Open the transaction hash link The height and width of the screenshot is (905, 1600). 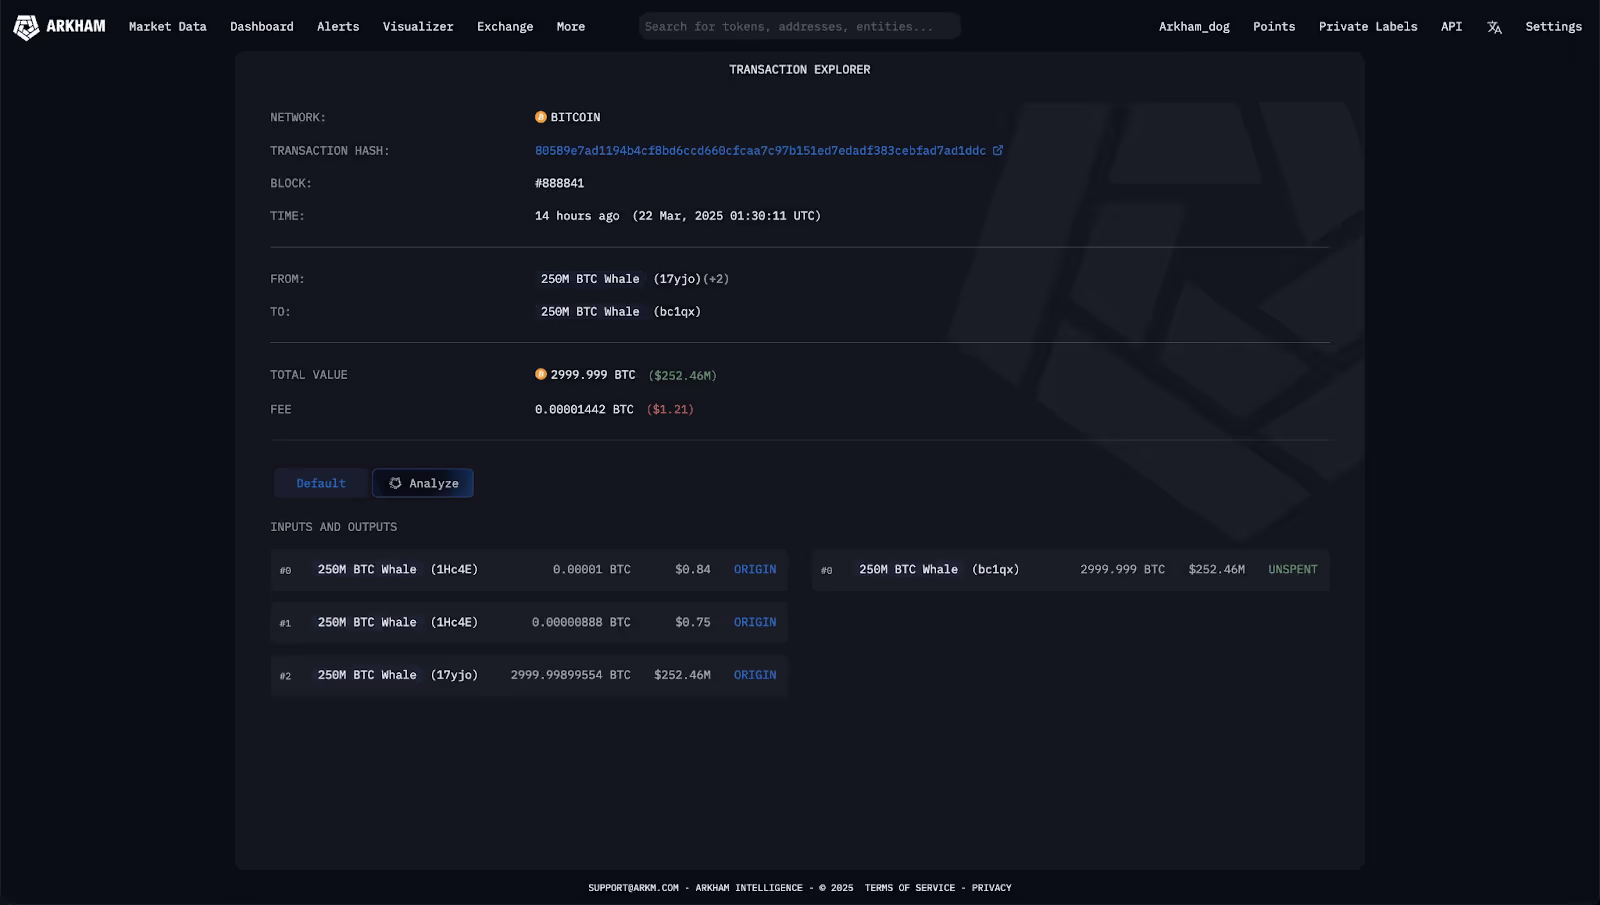pos(762,150)
